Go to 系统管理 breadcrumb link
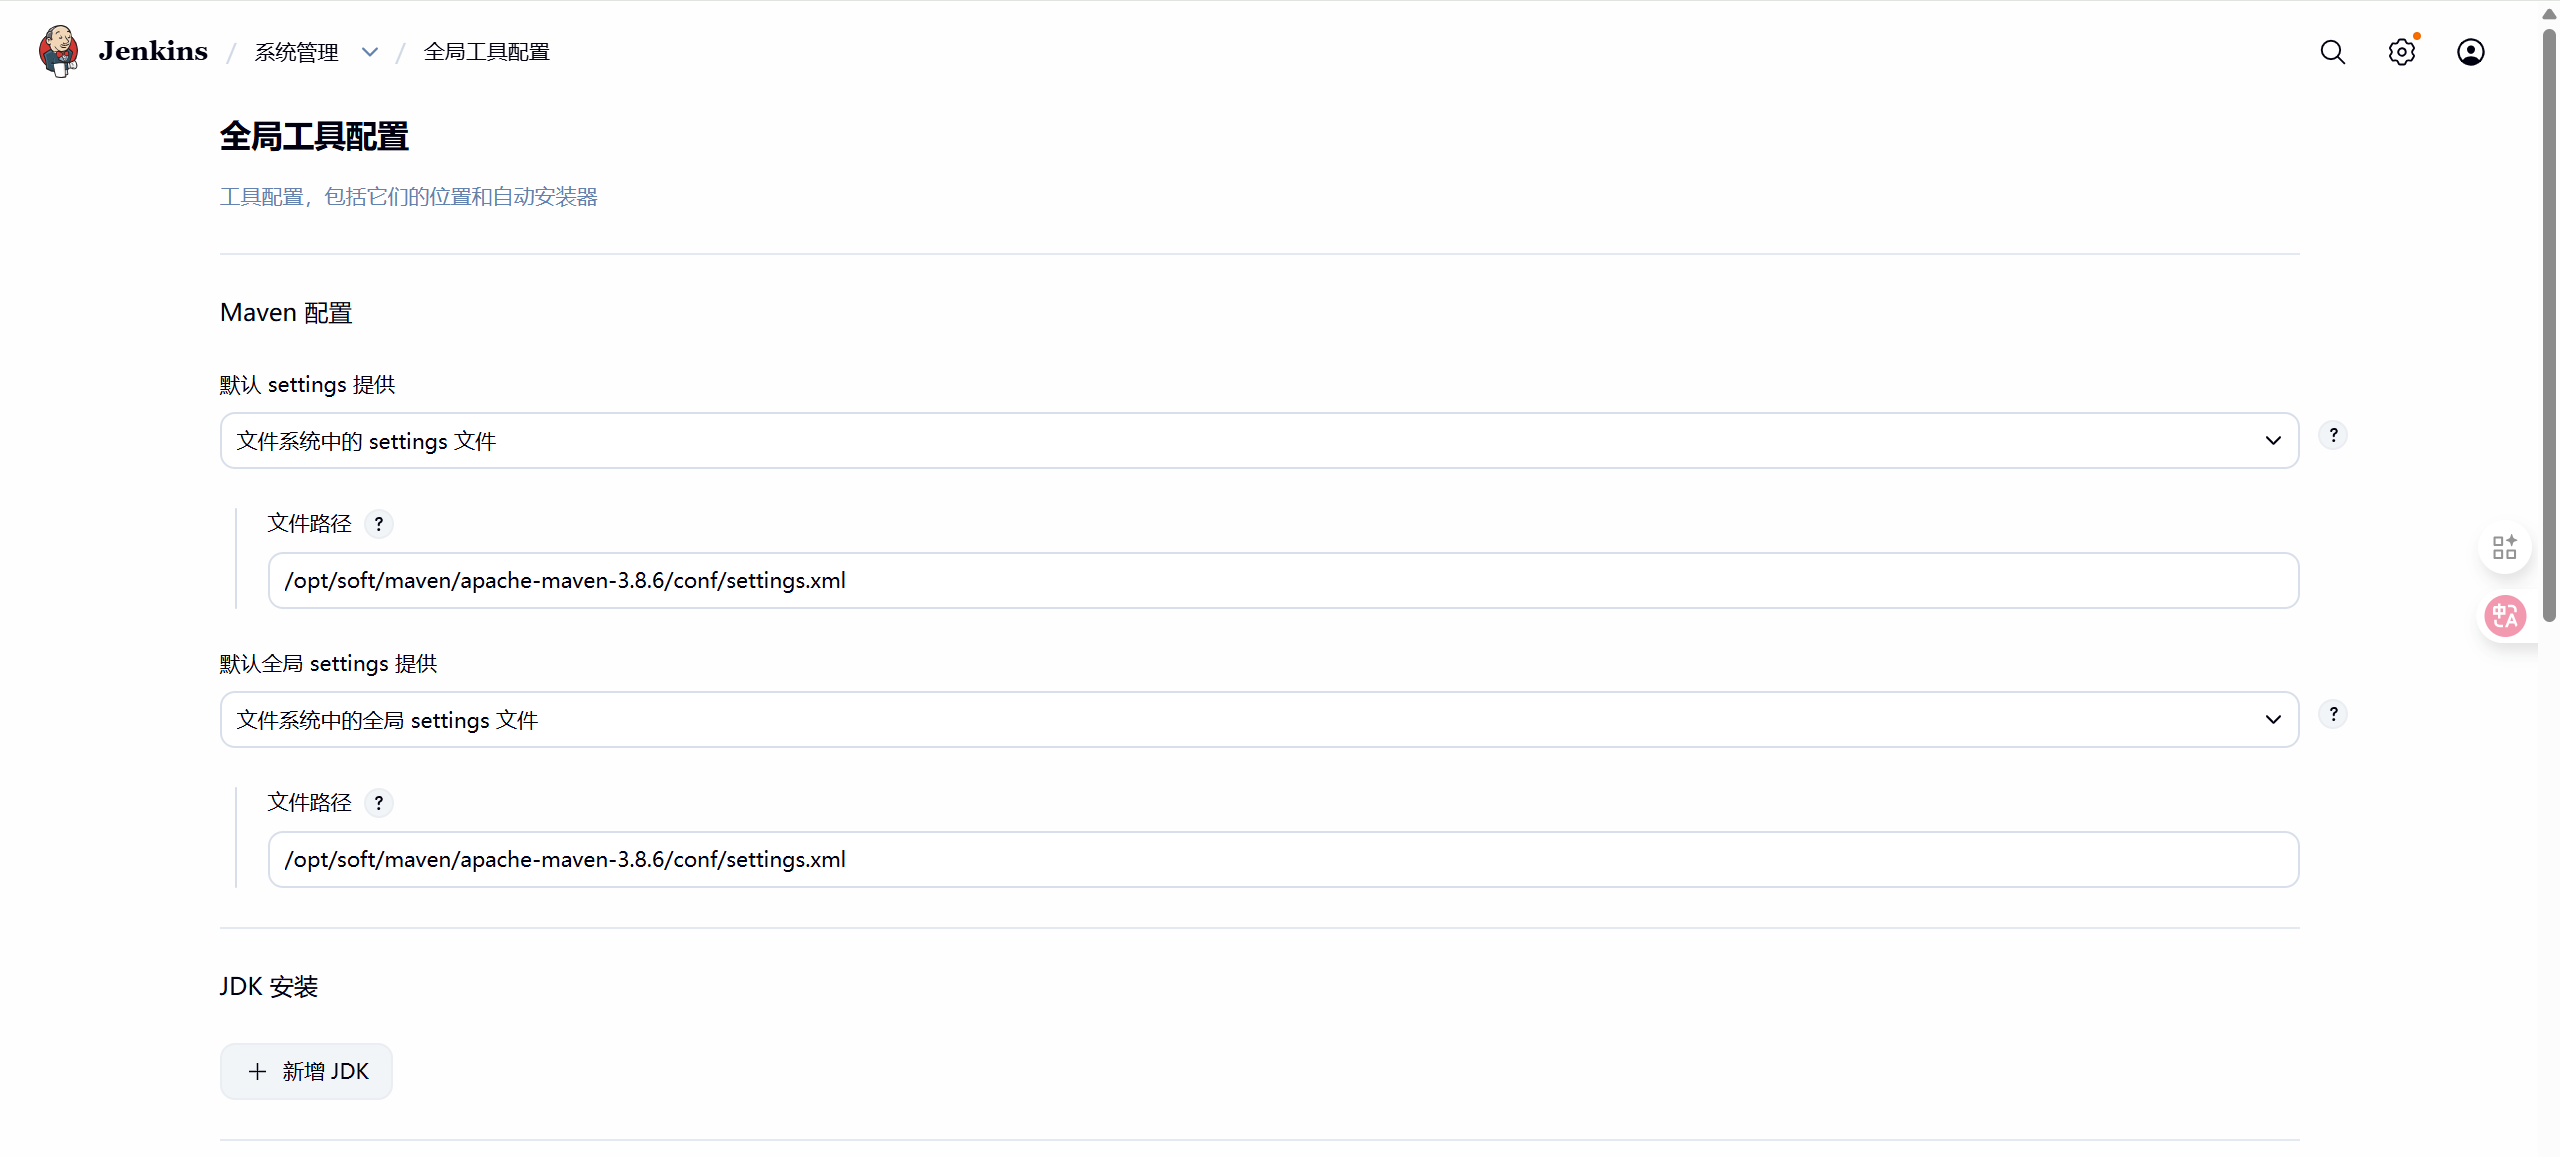The width and height of the screenshot is (2560, 1157). click(296, 52)
